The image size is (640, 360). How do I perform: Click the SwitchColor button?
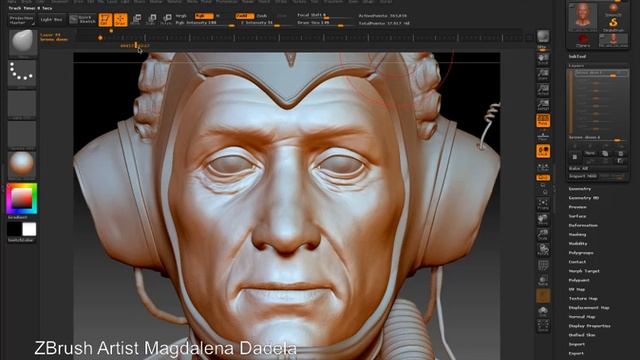pos(21,240)
